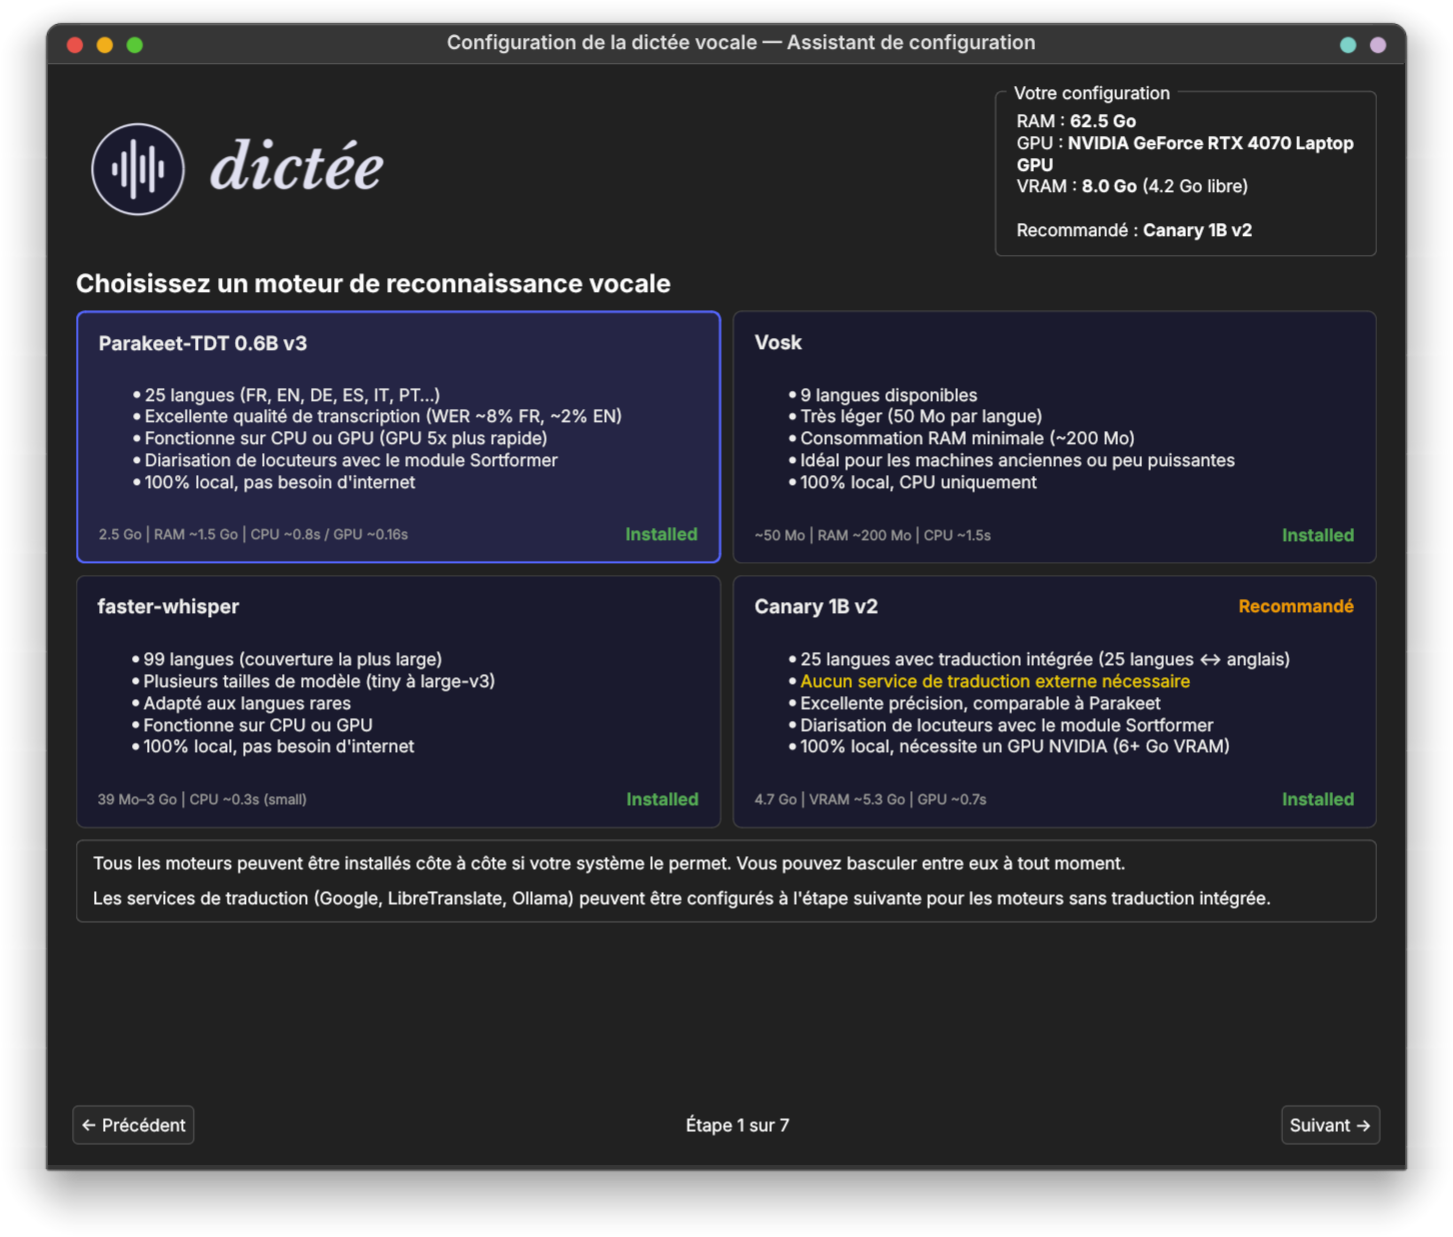Image resolution: width=1453 pixels, height=1237 pixels.
Task: Click 'Choisissez un moteur de reconnaissance vocale' heading
Action: [x=373, y=283]
